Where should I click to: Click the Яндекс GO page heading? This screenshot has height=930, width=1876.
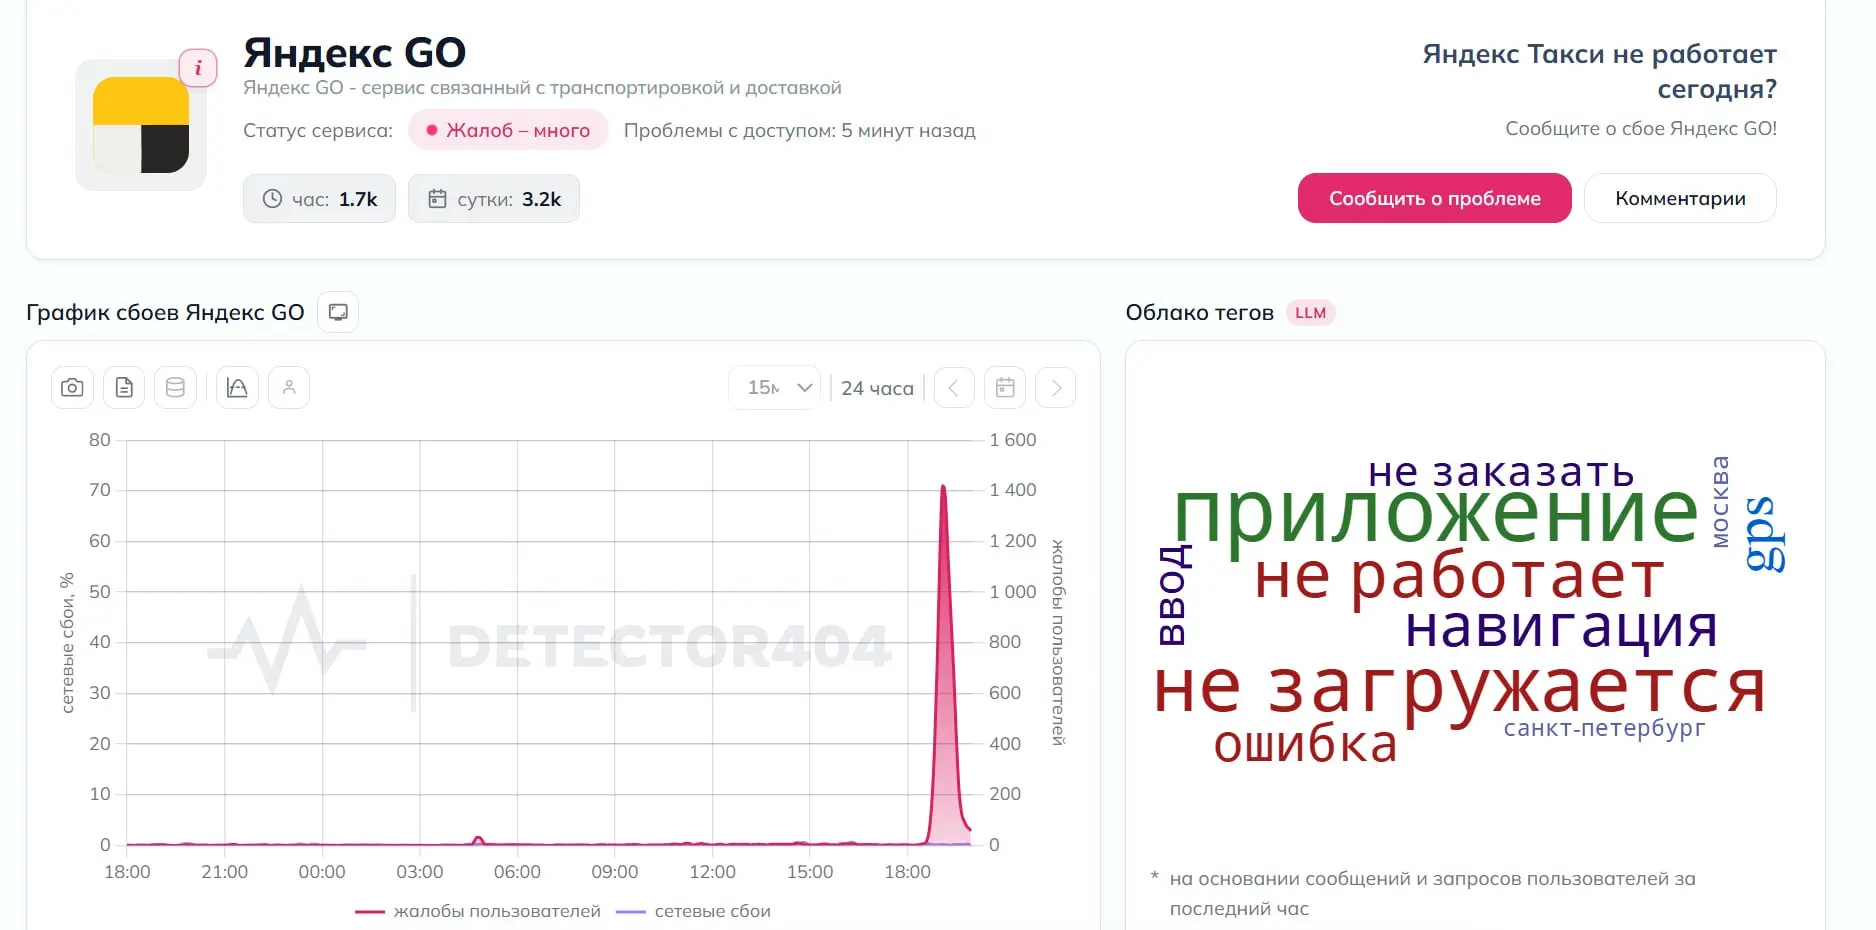click(355, 52)
